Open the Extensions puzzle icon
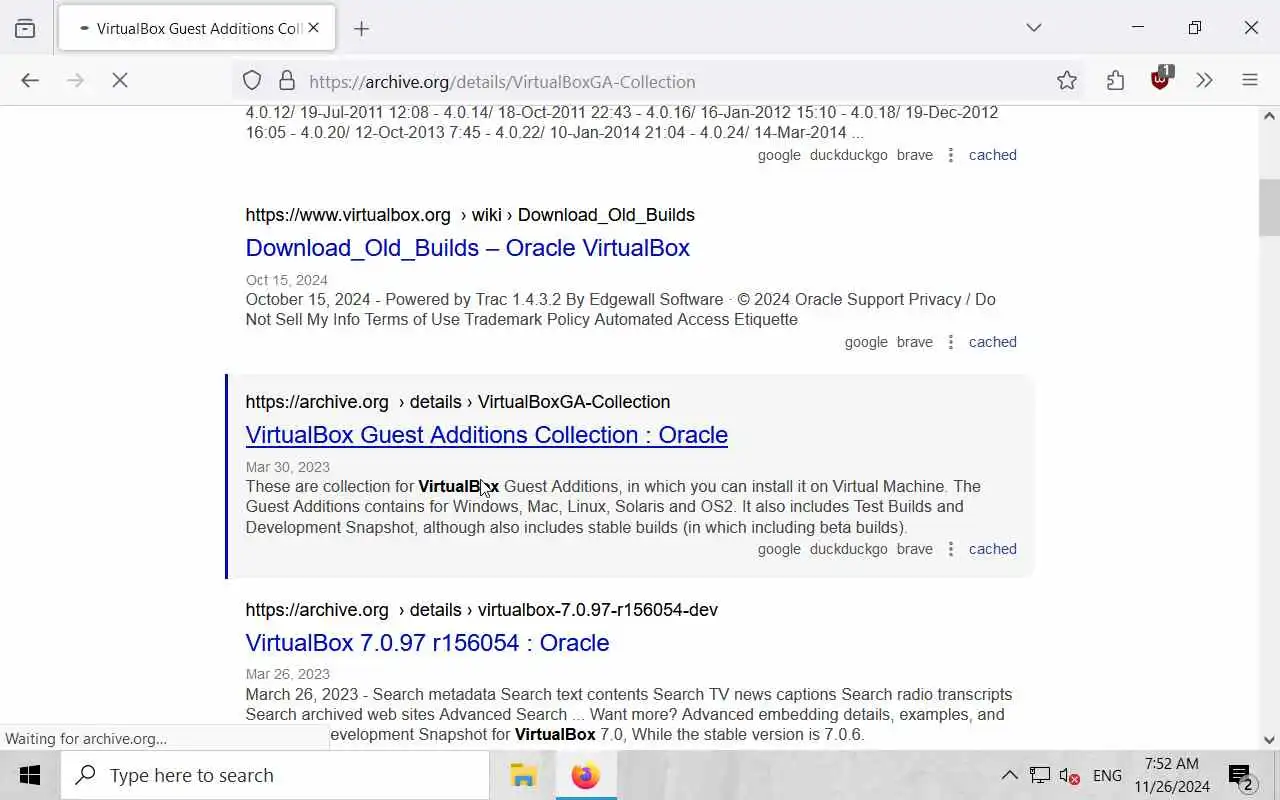The image size is (1280, 800). point(1115,81)
